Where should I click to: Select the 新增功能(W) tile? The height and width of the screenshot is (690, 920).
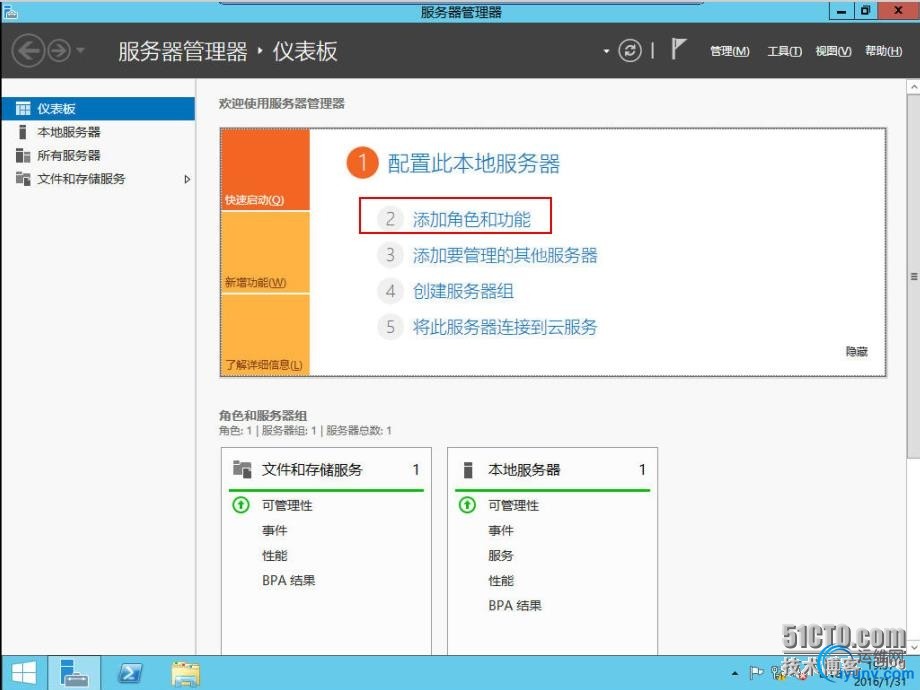[265, 252]
